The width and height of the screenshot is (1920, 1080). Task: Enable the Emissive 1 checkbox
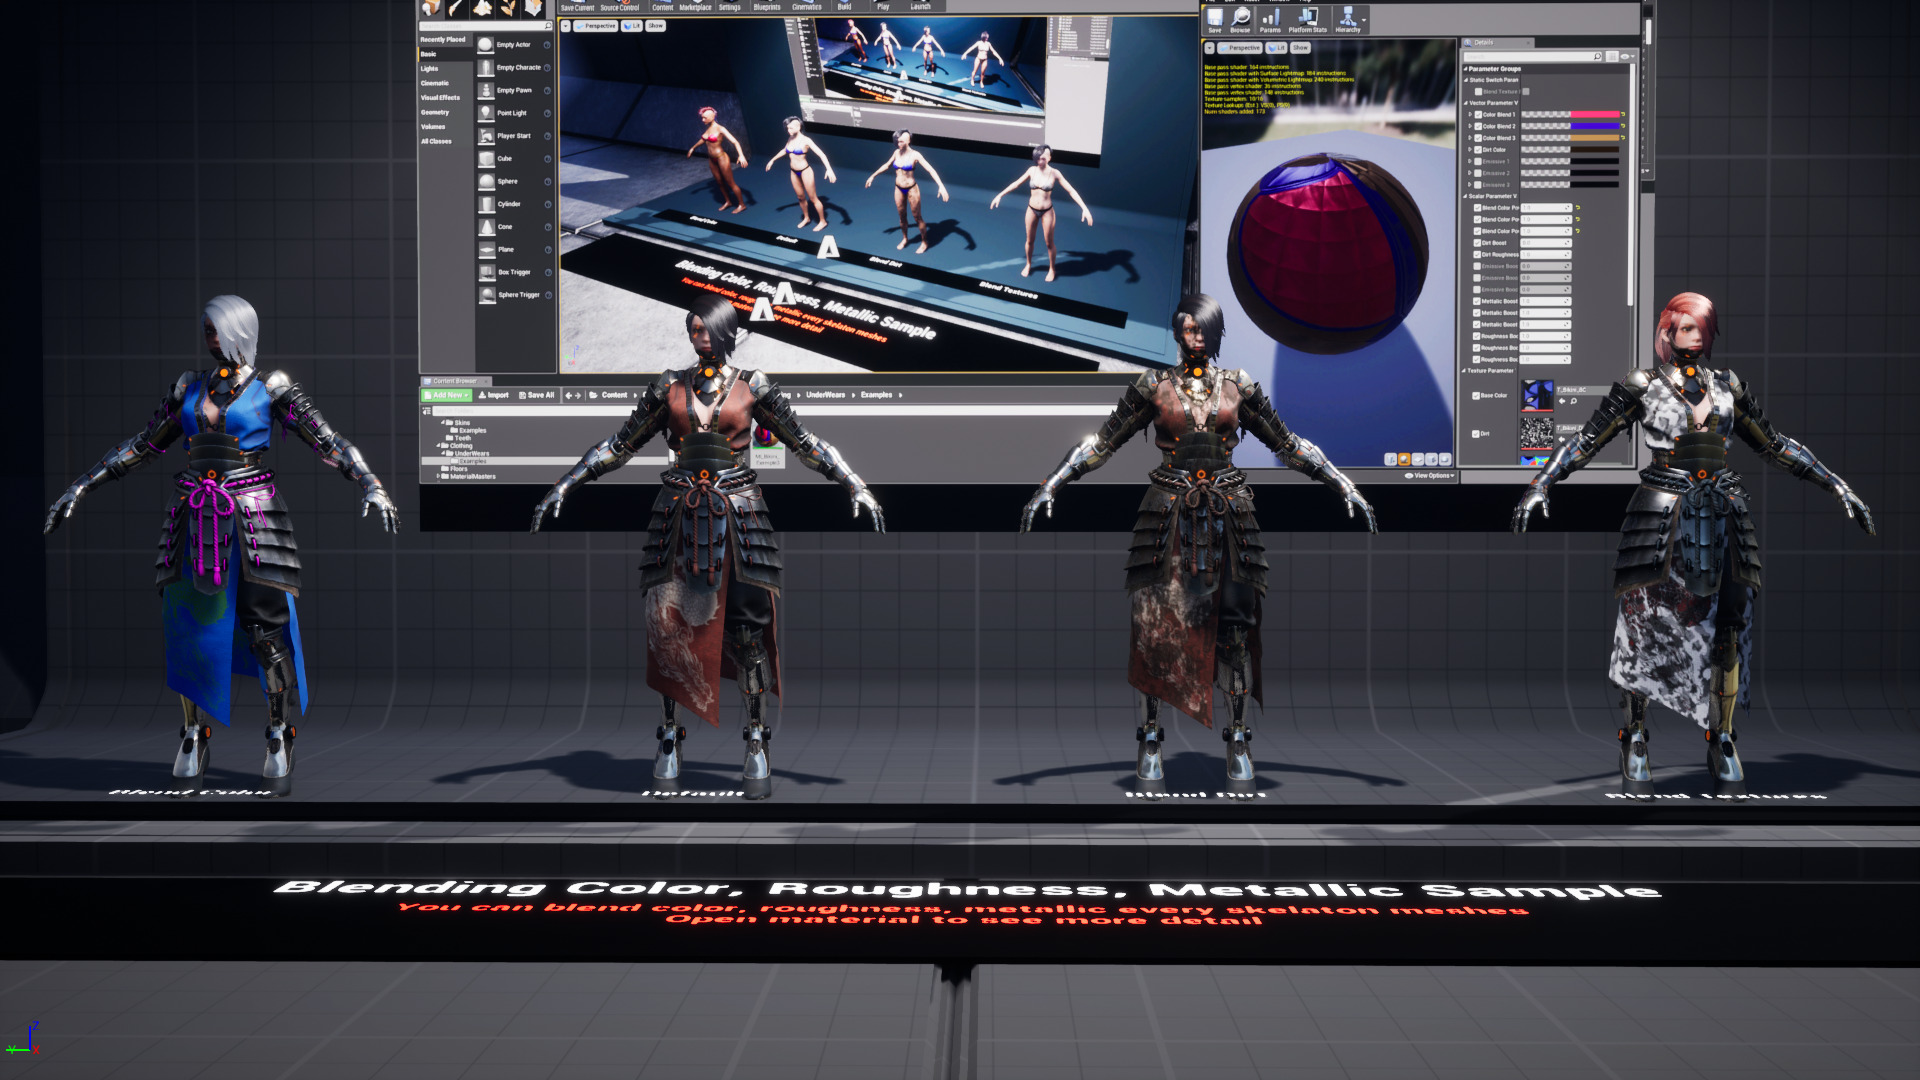coord(1478,162)
